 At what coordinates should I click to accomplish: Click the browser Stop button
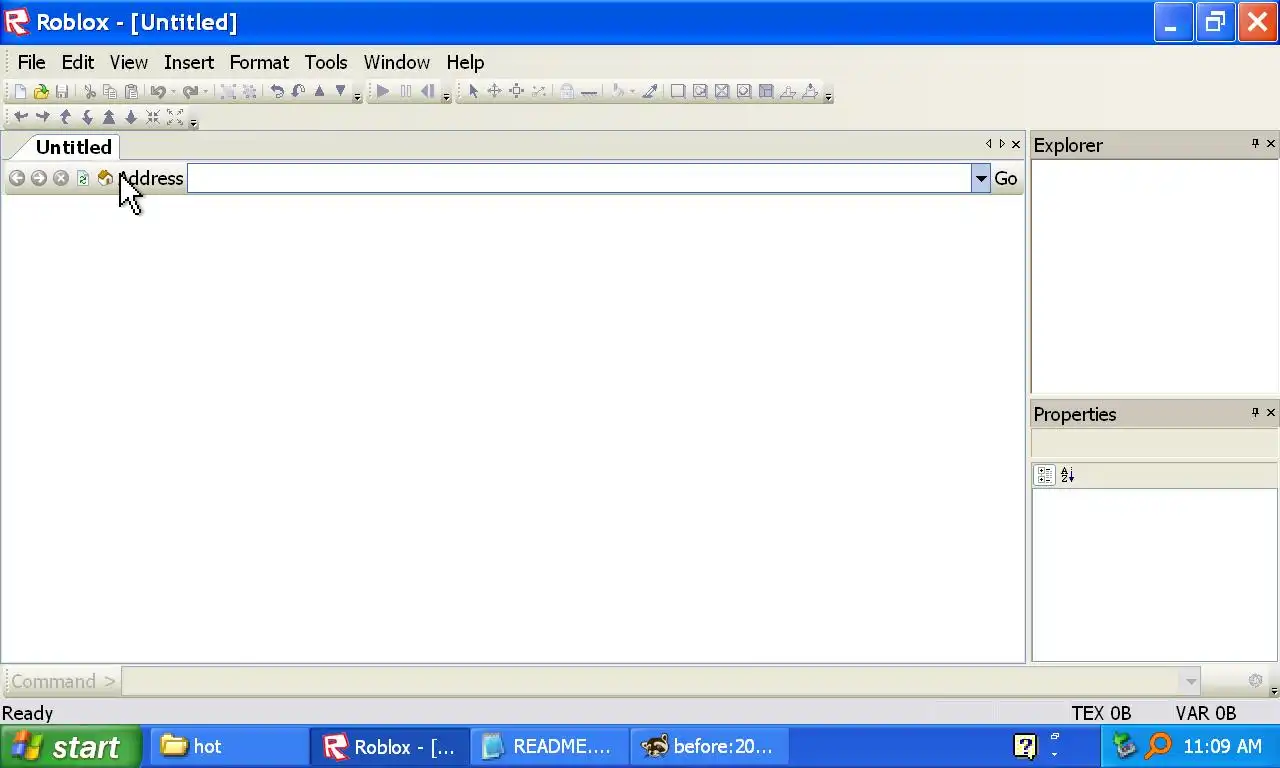tap(60, 178)
